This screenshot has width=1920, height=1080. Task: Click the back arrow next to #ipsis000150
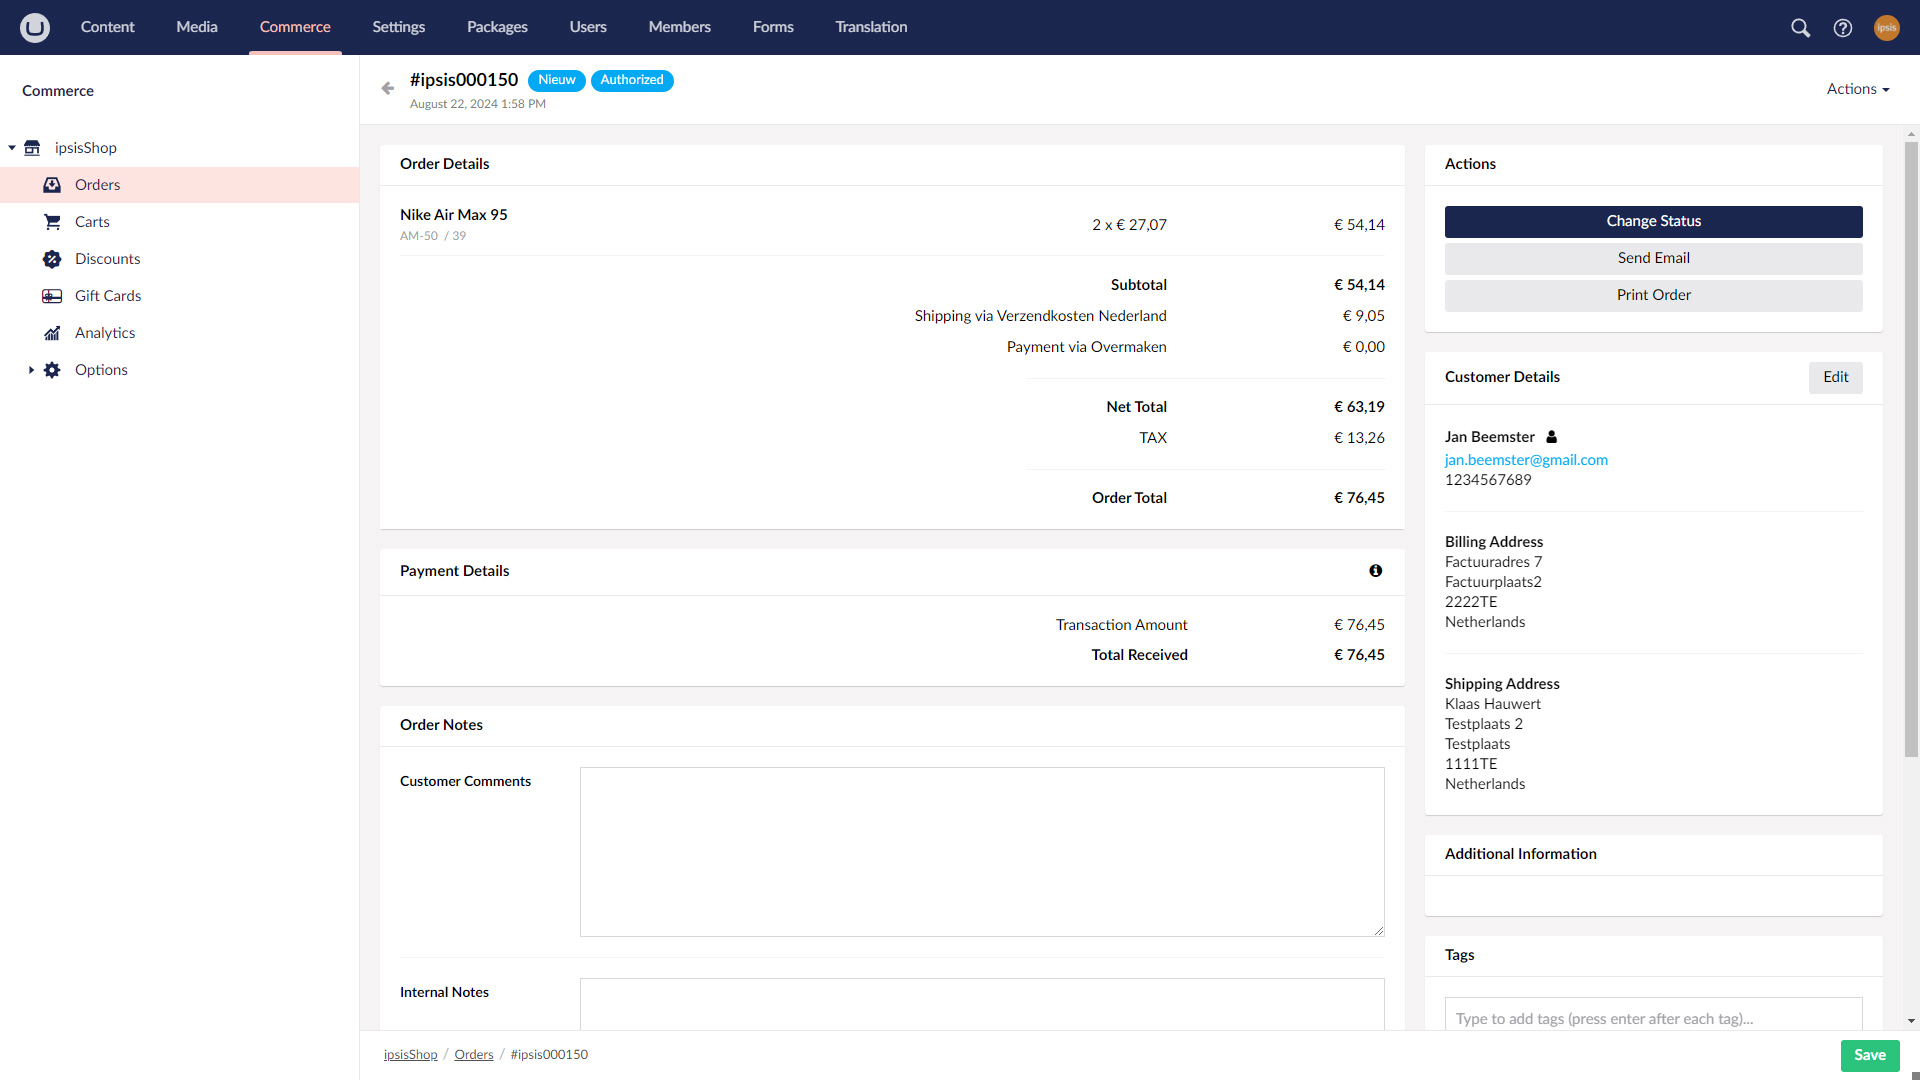pos(388,88)
